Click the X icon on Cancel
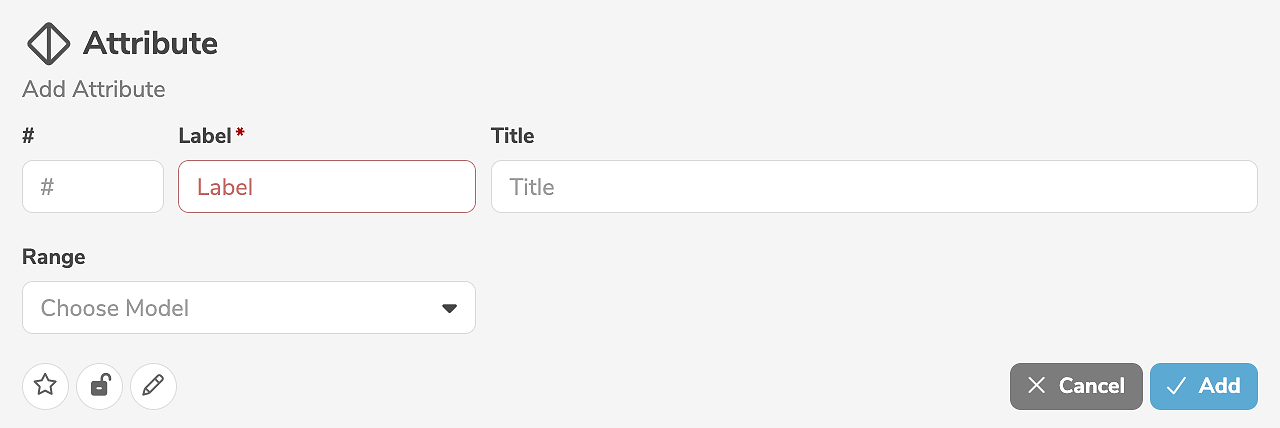This screenshot has height=428, width=1280. (x=1036, y=386)
